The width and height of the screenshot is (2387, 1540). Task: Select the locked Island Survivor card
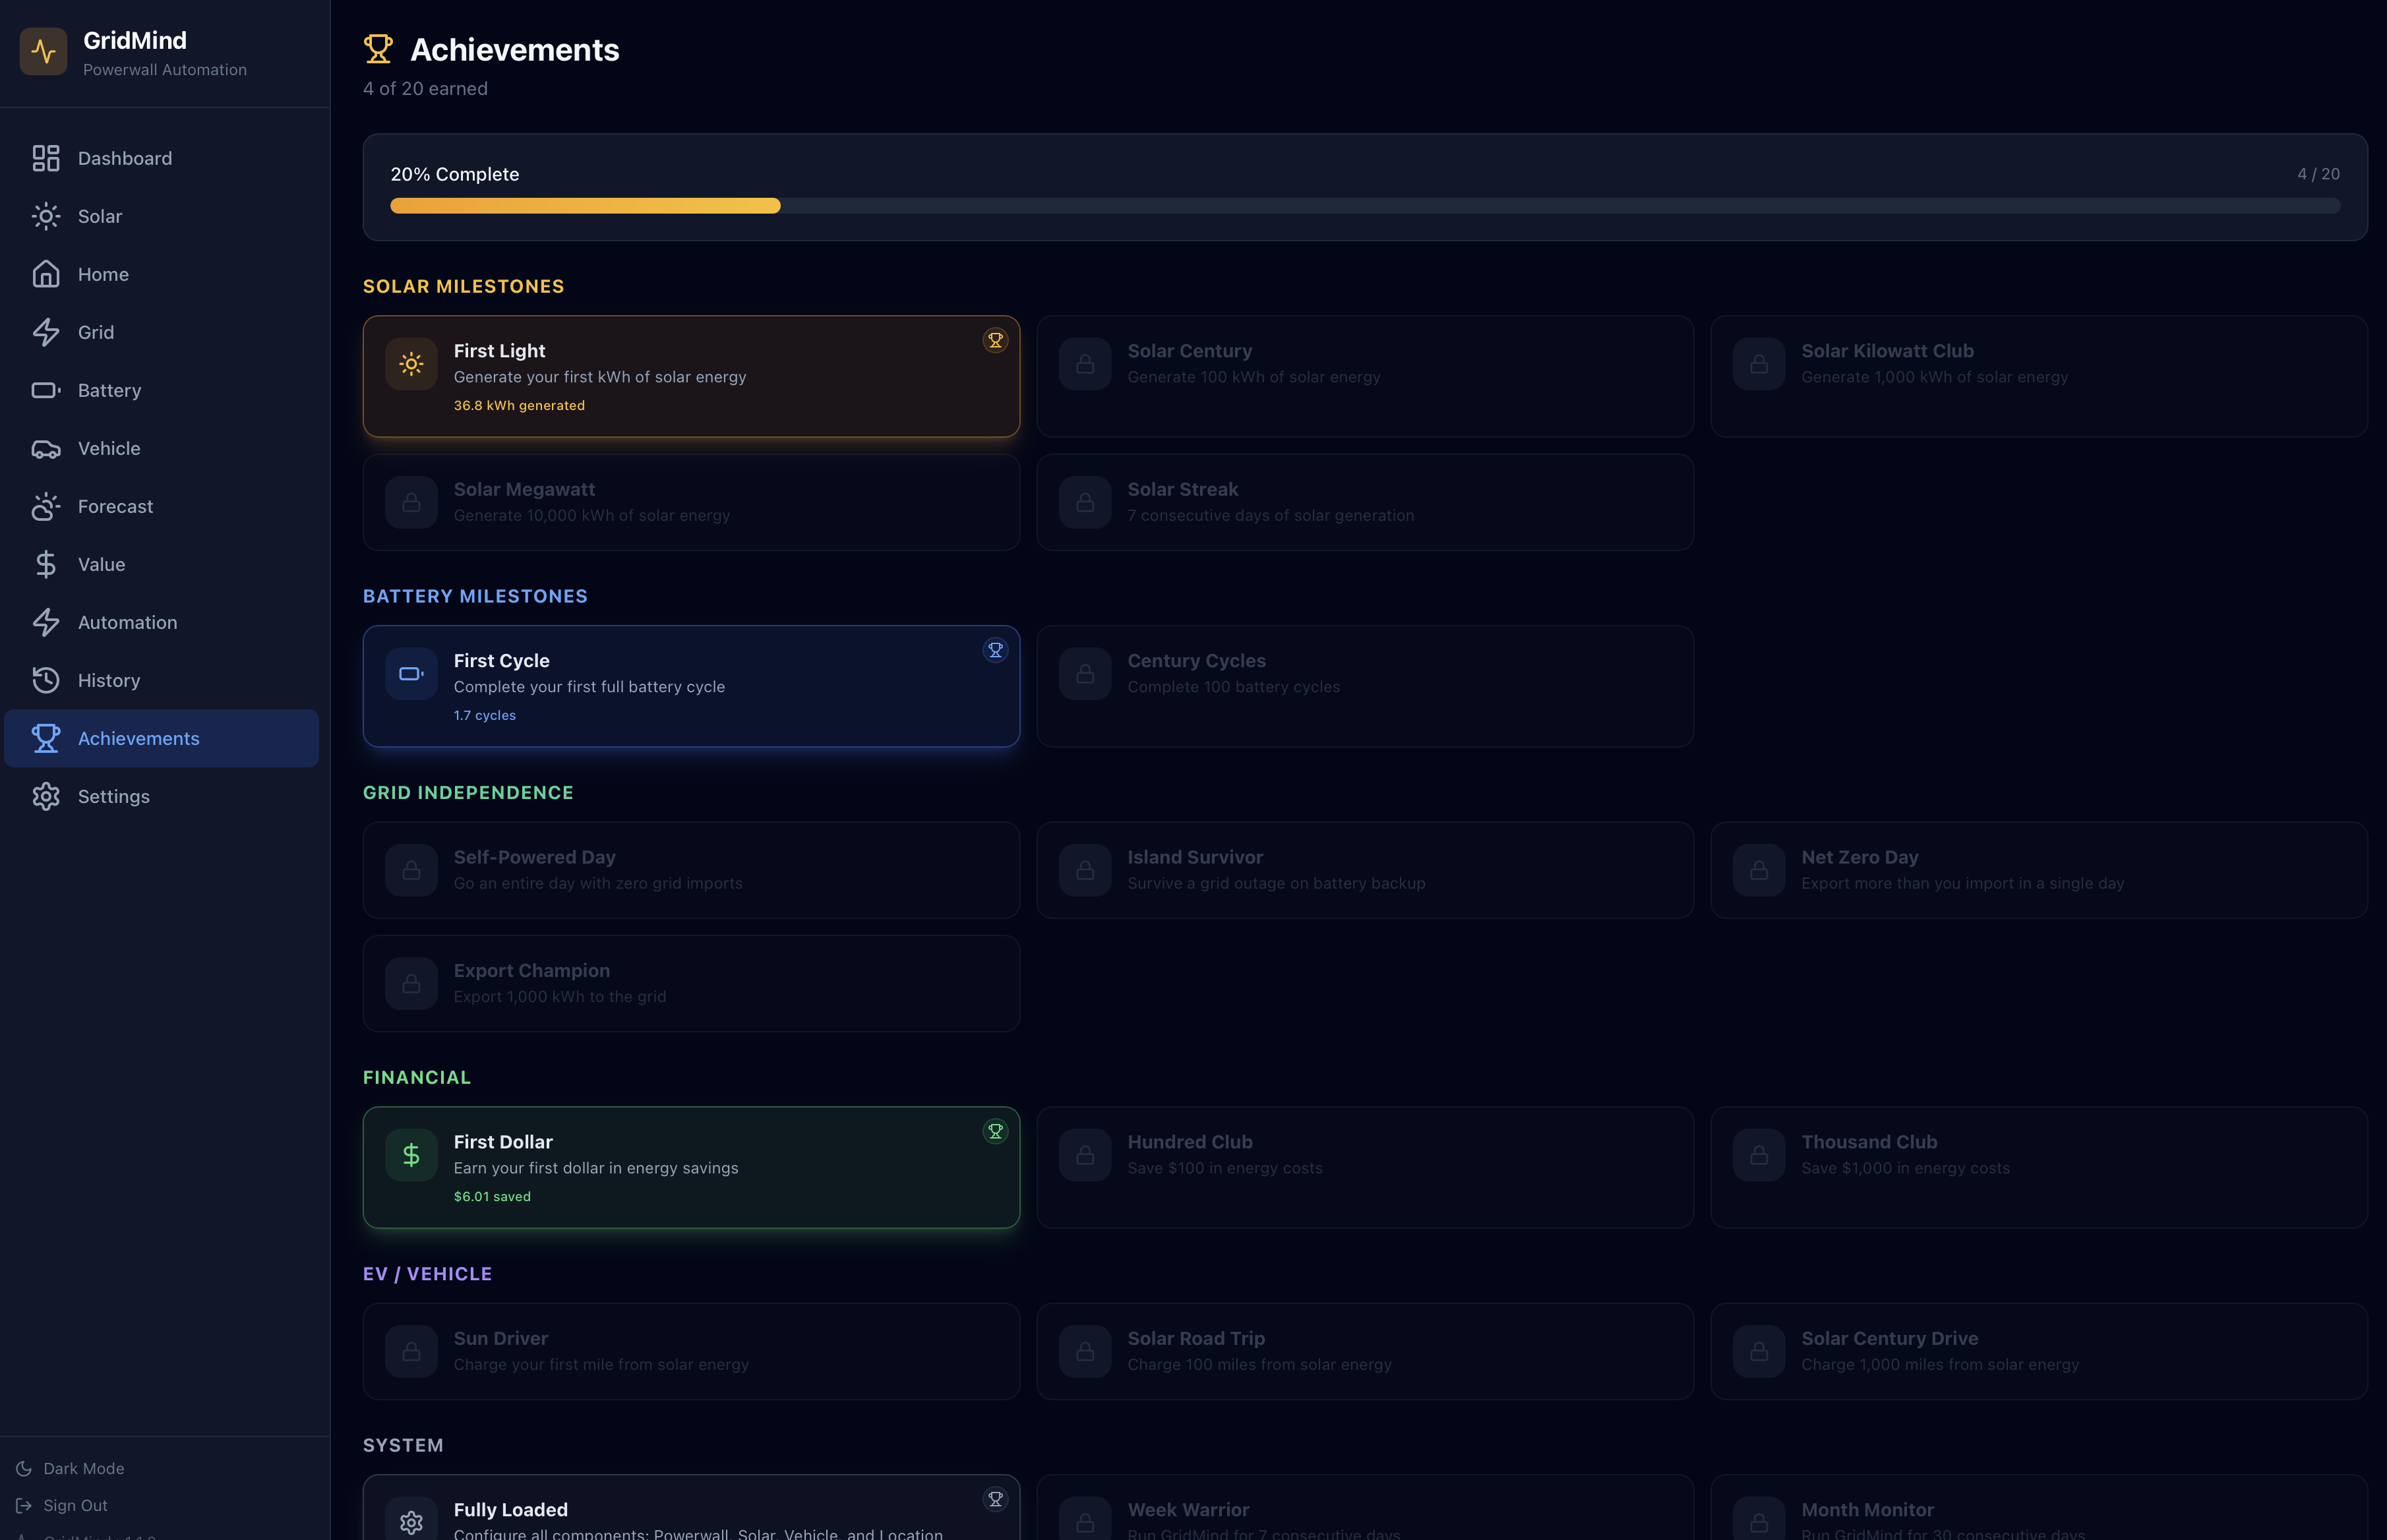1364,870
